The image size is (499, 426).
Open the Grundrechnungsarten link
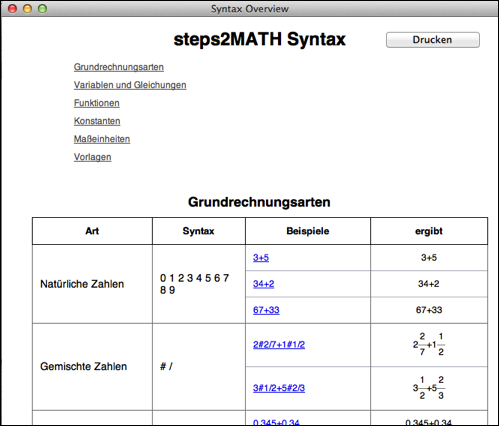coord(119,67)
